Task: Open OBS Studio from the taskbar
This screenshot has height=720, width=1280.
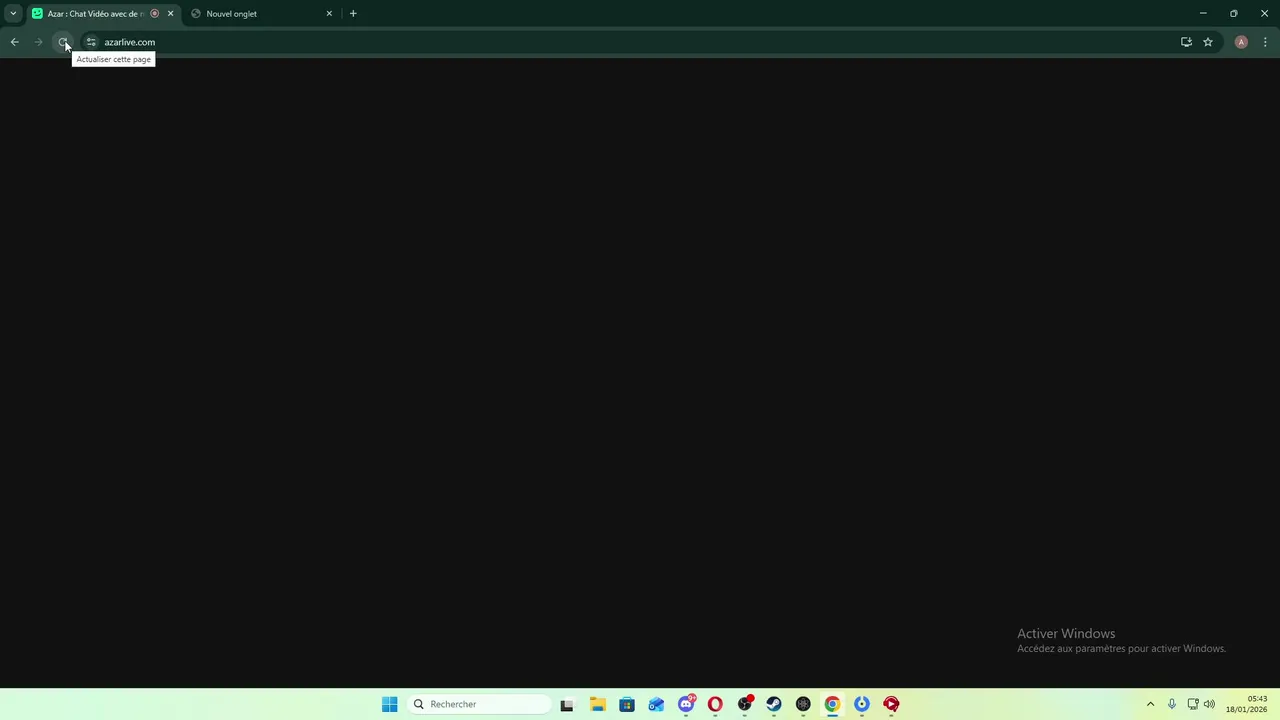Action: (x=744, y=704)
